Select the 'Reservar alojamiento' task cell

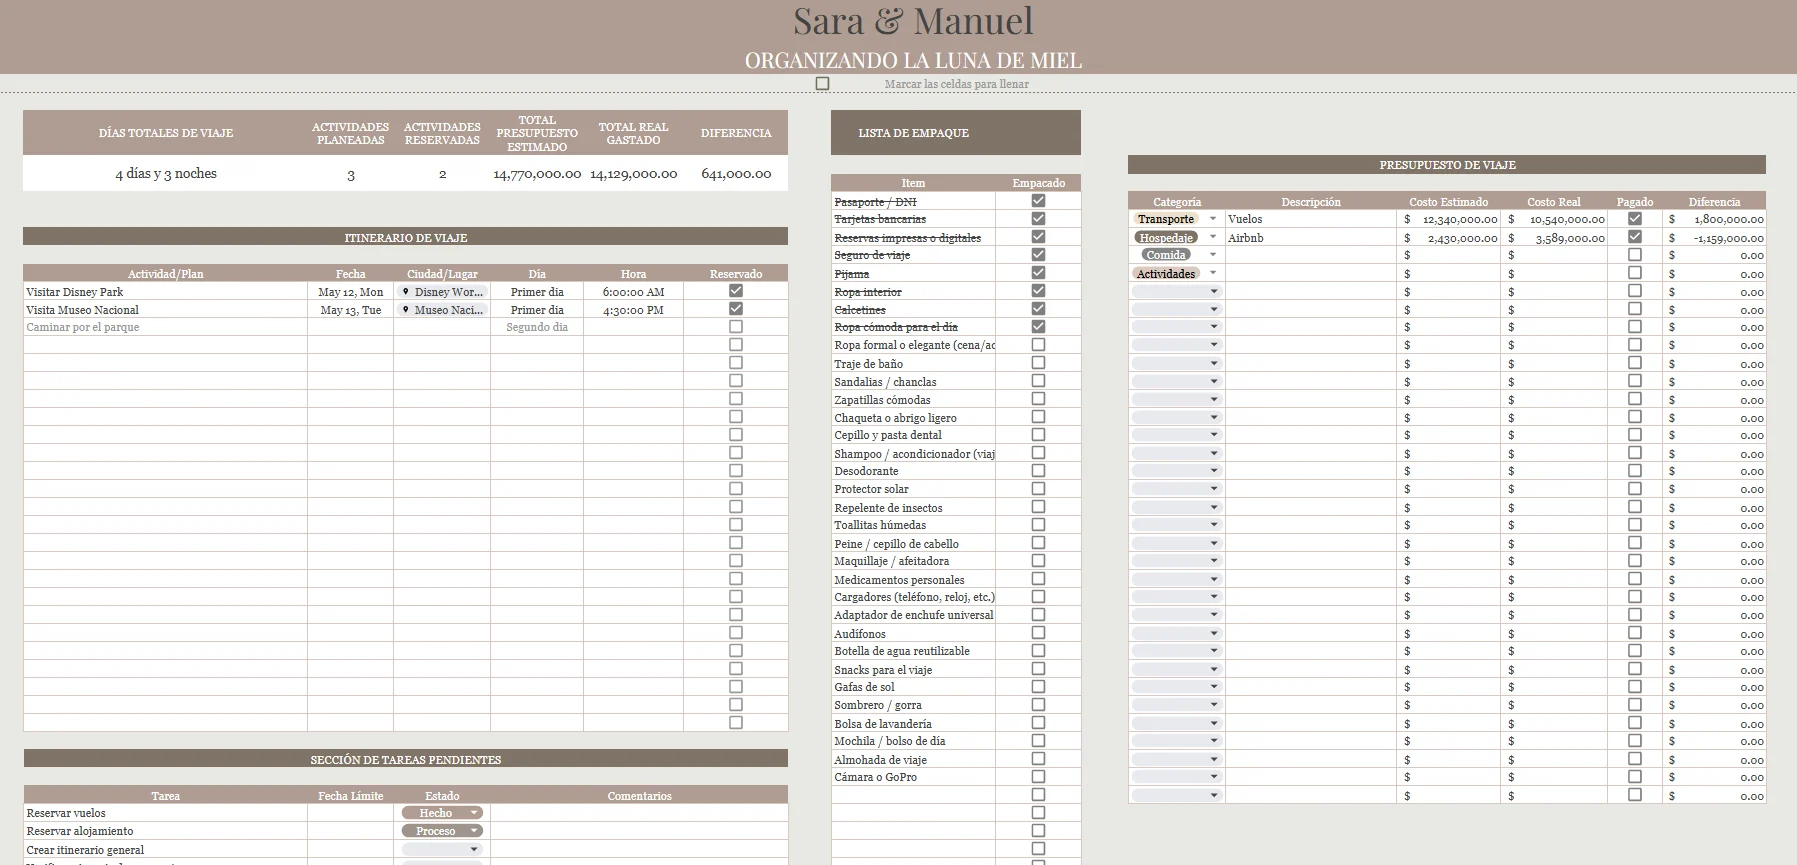pyautogui.click(x=165, y=831)
